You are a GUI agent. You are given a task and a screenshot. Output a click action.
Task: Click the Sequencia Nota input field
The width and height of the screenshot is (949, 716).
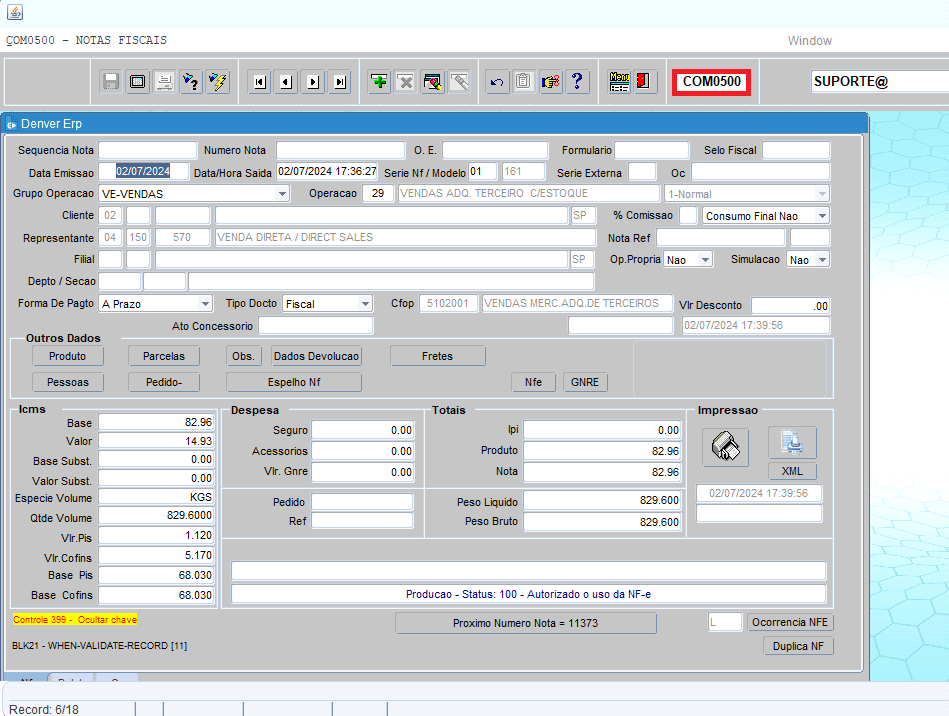[x=148, y=150]
